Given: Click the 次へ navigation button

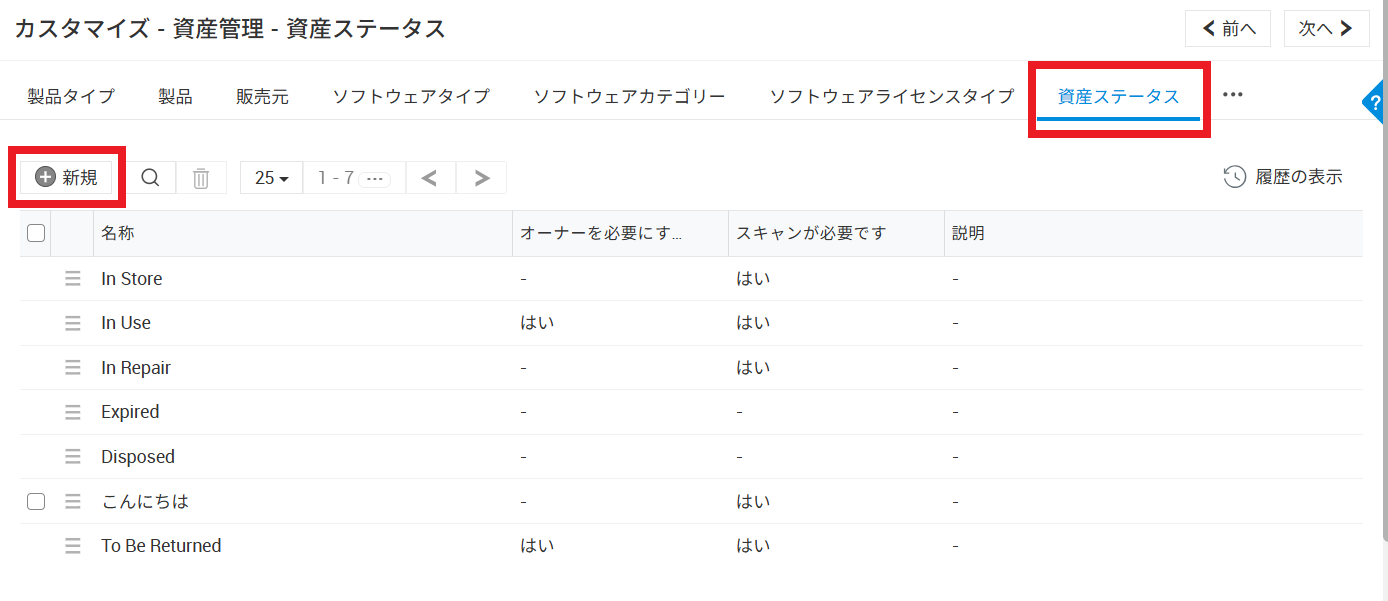Looking at the screenshot, I should coord(1326,29).
